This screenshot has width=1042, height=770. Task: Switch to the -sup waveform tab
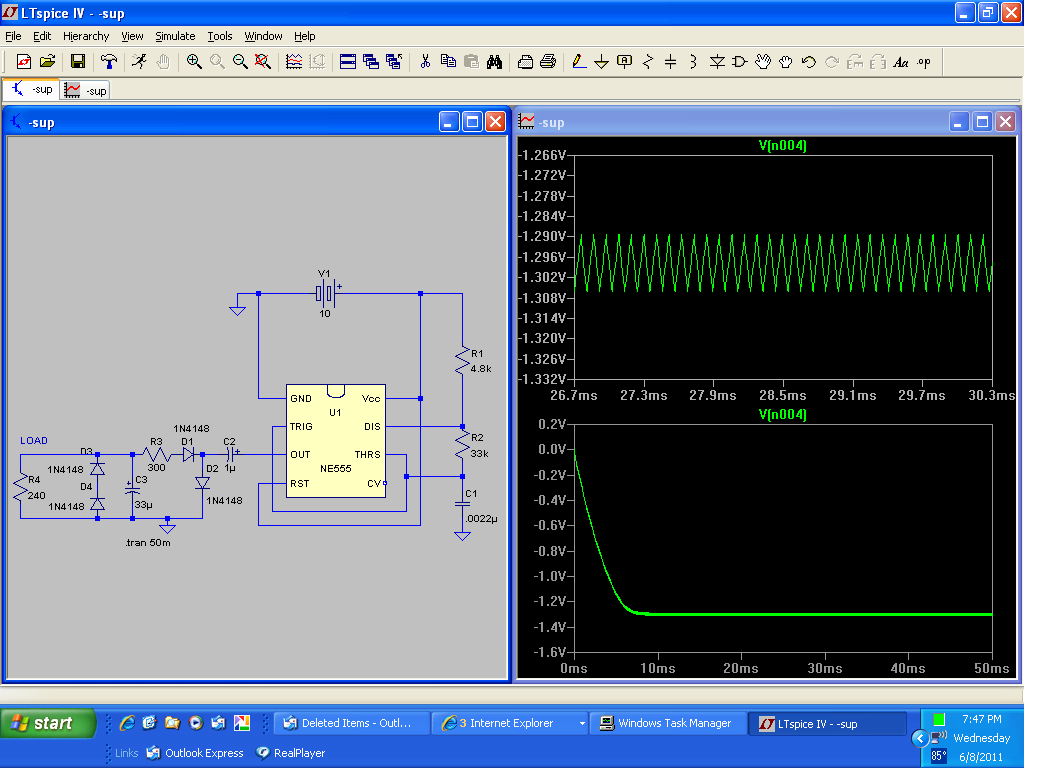(86, 90)
